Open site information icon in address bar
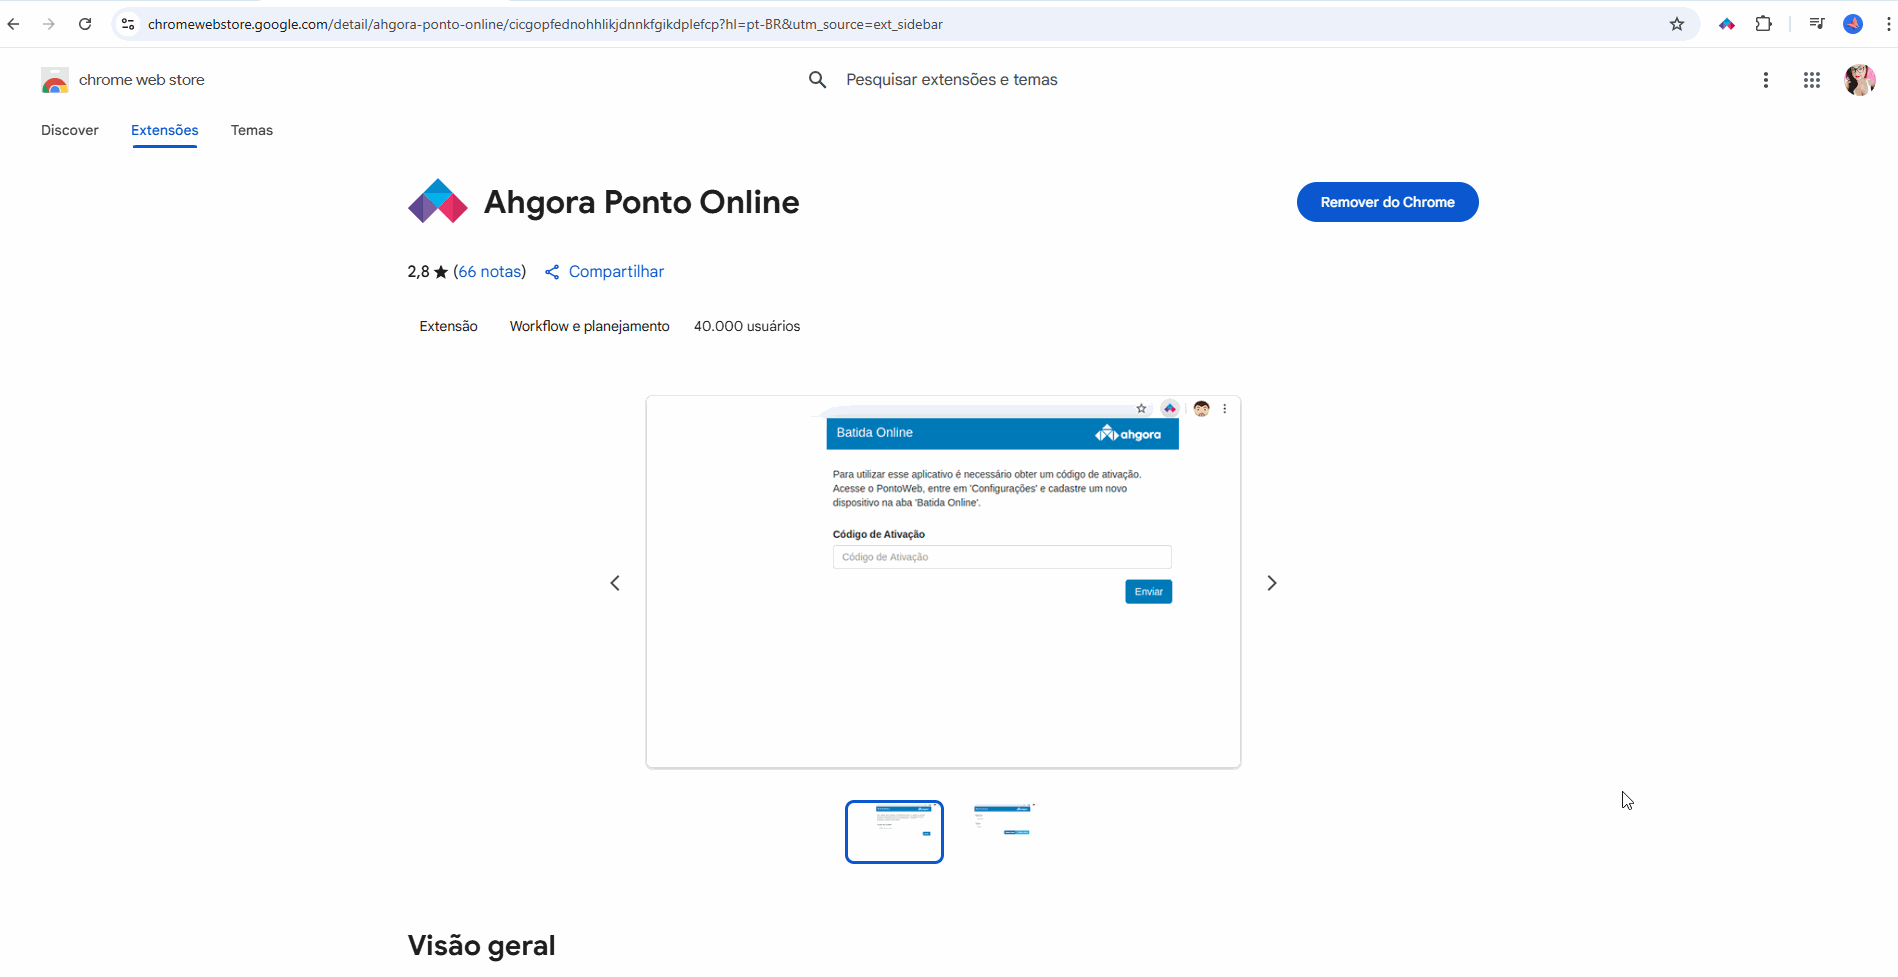 click(128, 24)
